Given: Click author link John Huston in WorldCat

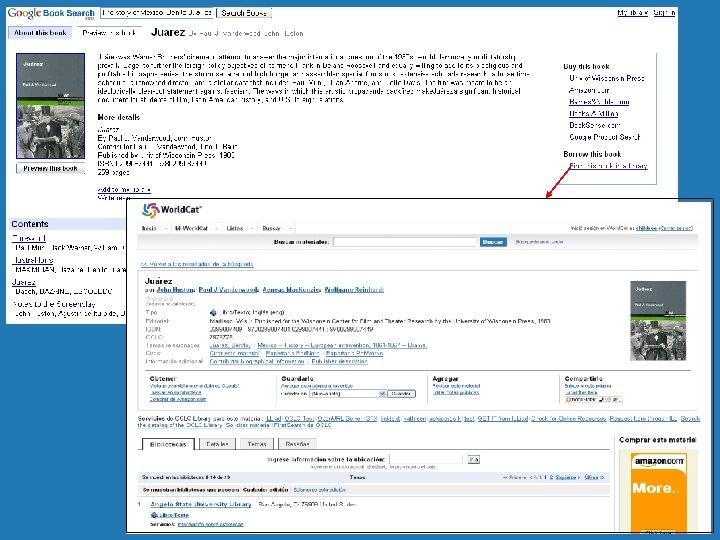Looking at the screenshot, I should pos(174,290).
